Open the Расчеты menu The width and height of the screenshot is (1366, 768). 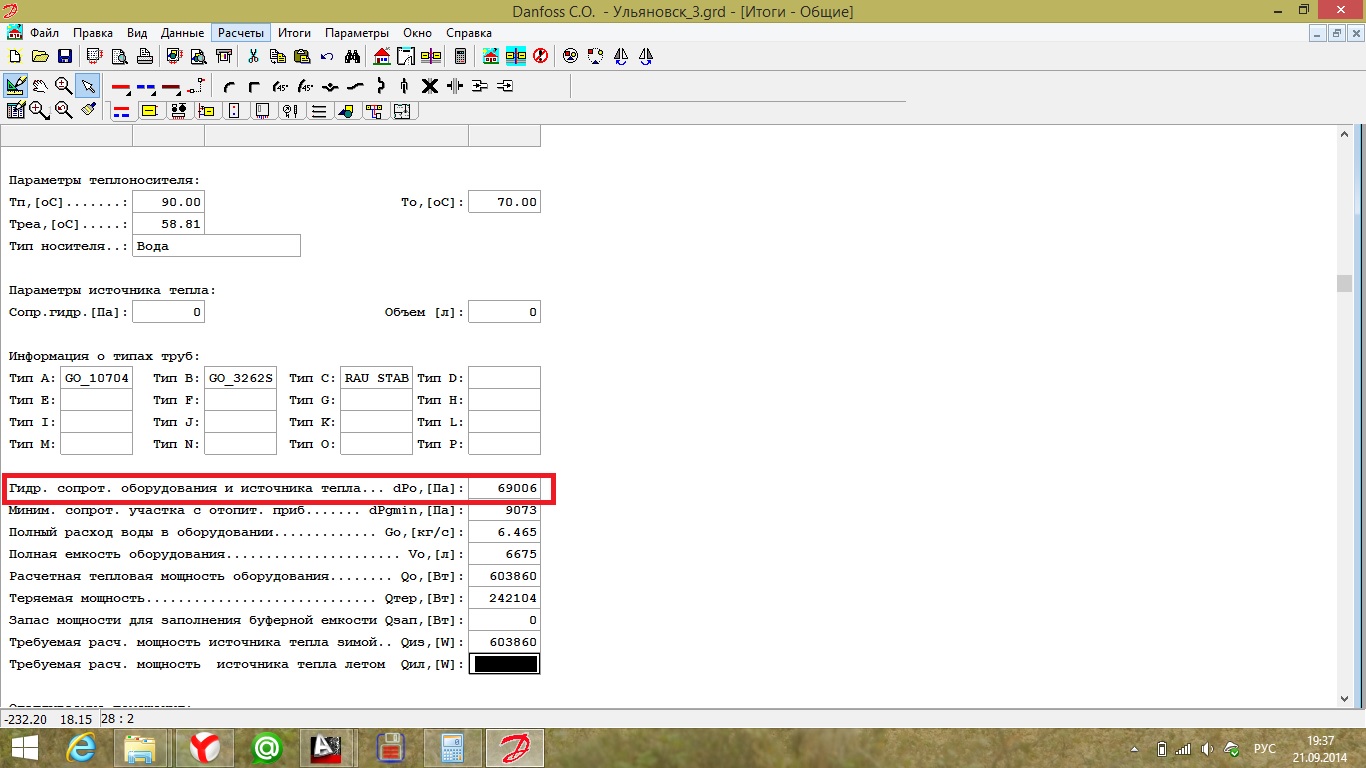(x=240, y=33)
